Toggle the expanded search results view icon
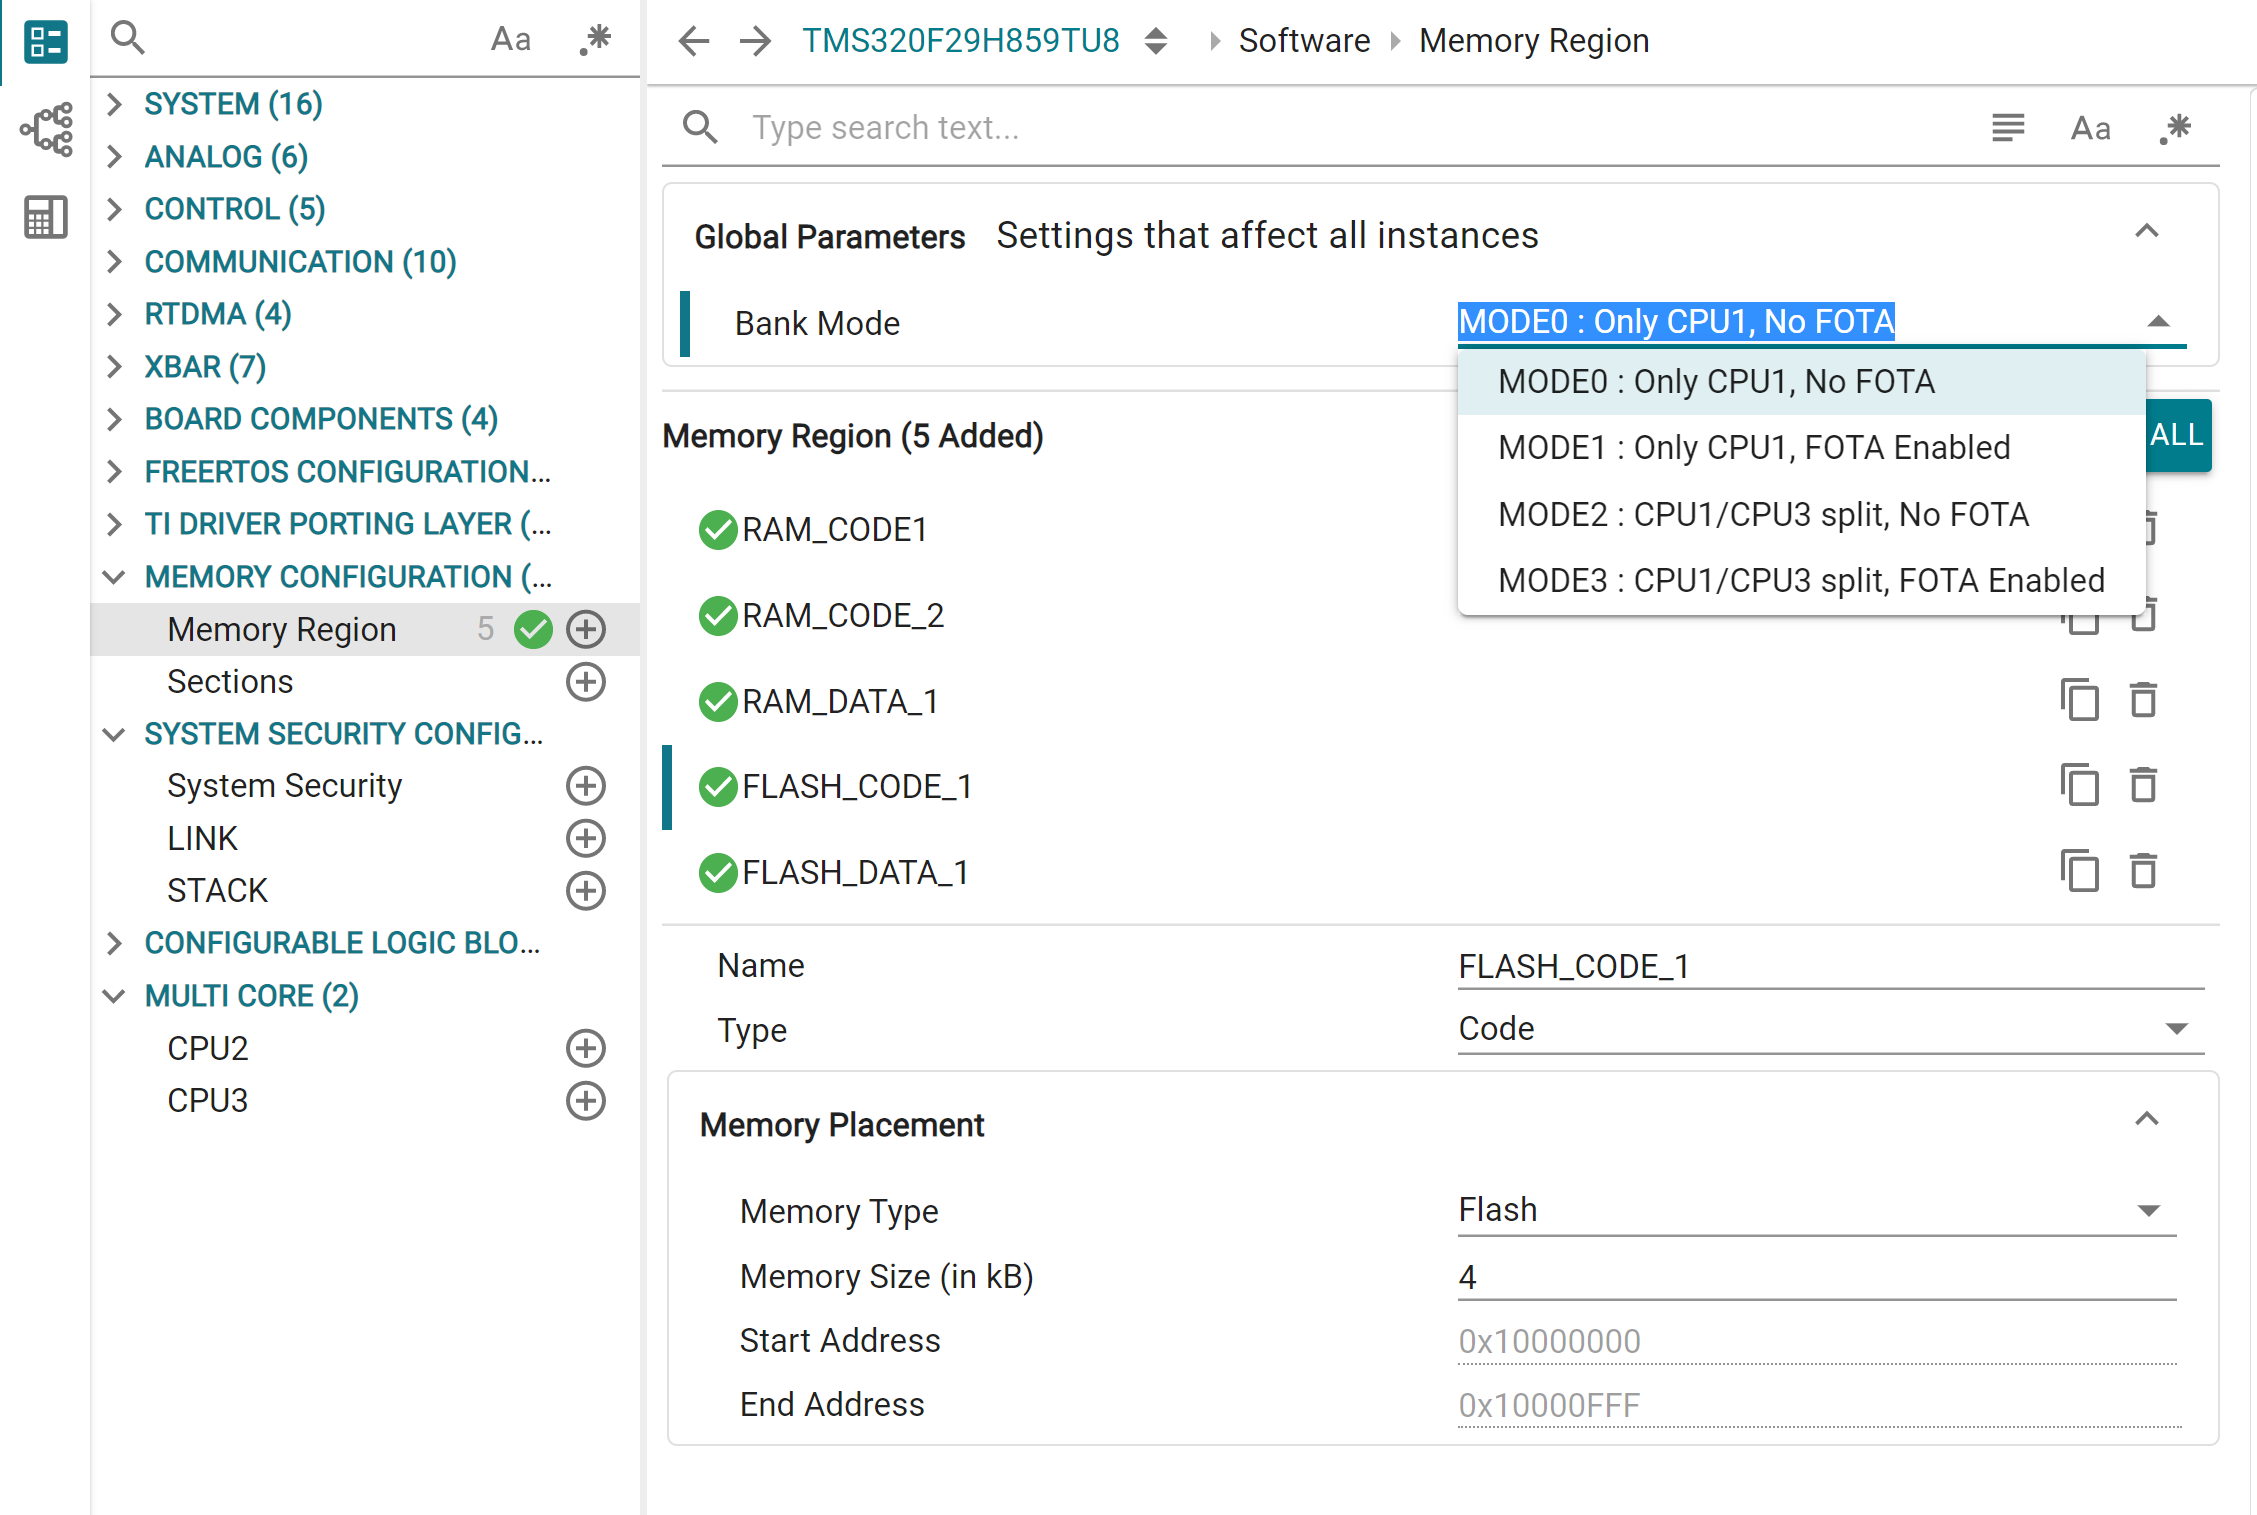The image size is (2257, 1515). tap(2008, 128)
